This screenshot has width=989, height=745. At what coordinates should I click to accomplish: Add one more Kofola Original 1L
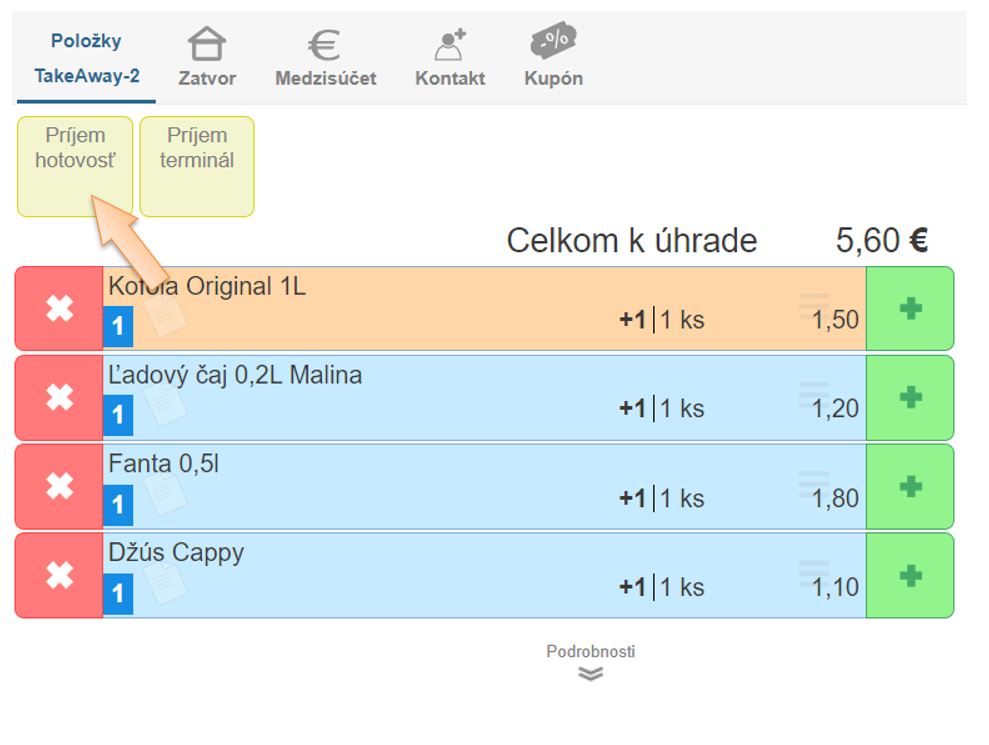coord(909,309)
